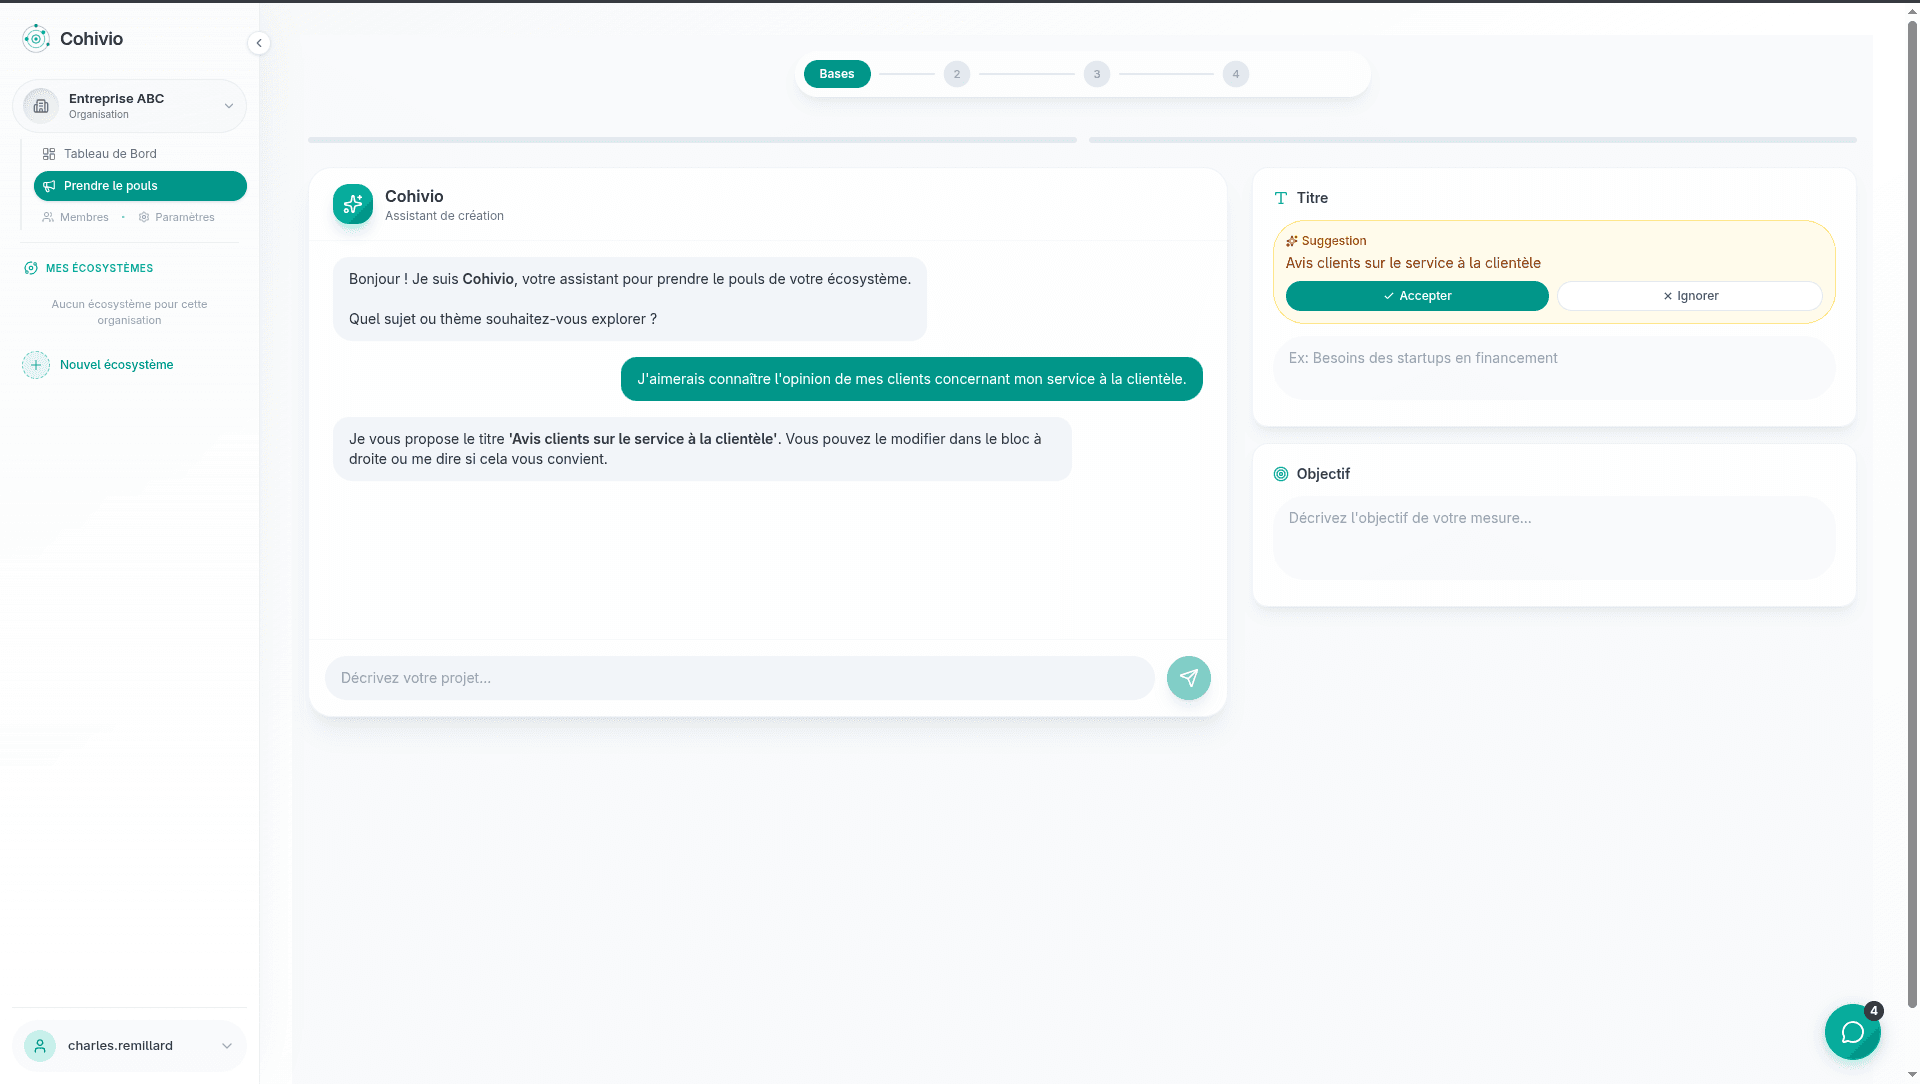Collapse the sidebar using the chevron
1920x1084 pixels.
[259, 43]
